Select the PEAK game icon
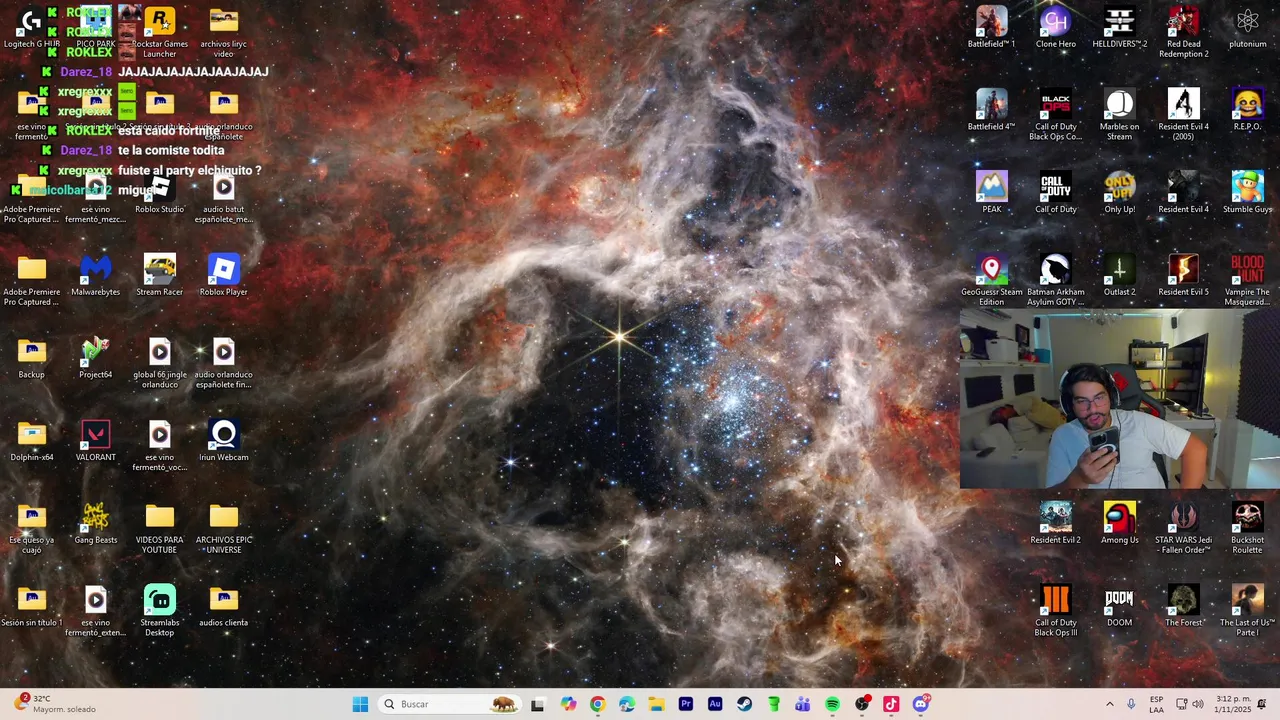 click(992, 193)
